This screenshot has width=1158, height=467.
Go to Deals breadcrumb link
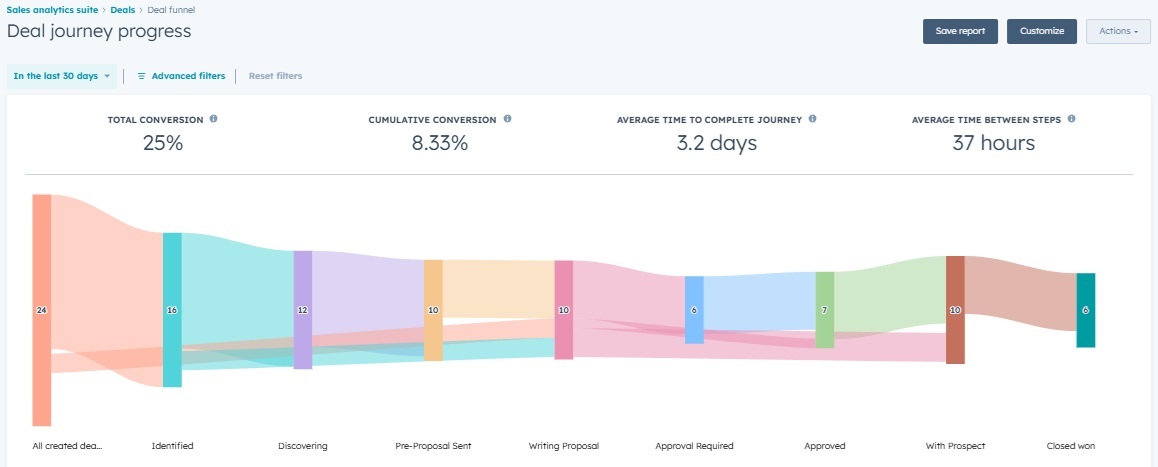coord(122,10)
